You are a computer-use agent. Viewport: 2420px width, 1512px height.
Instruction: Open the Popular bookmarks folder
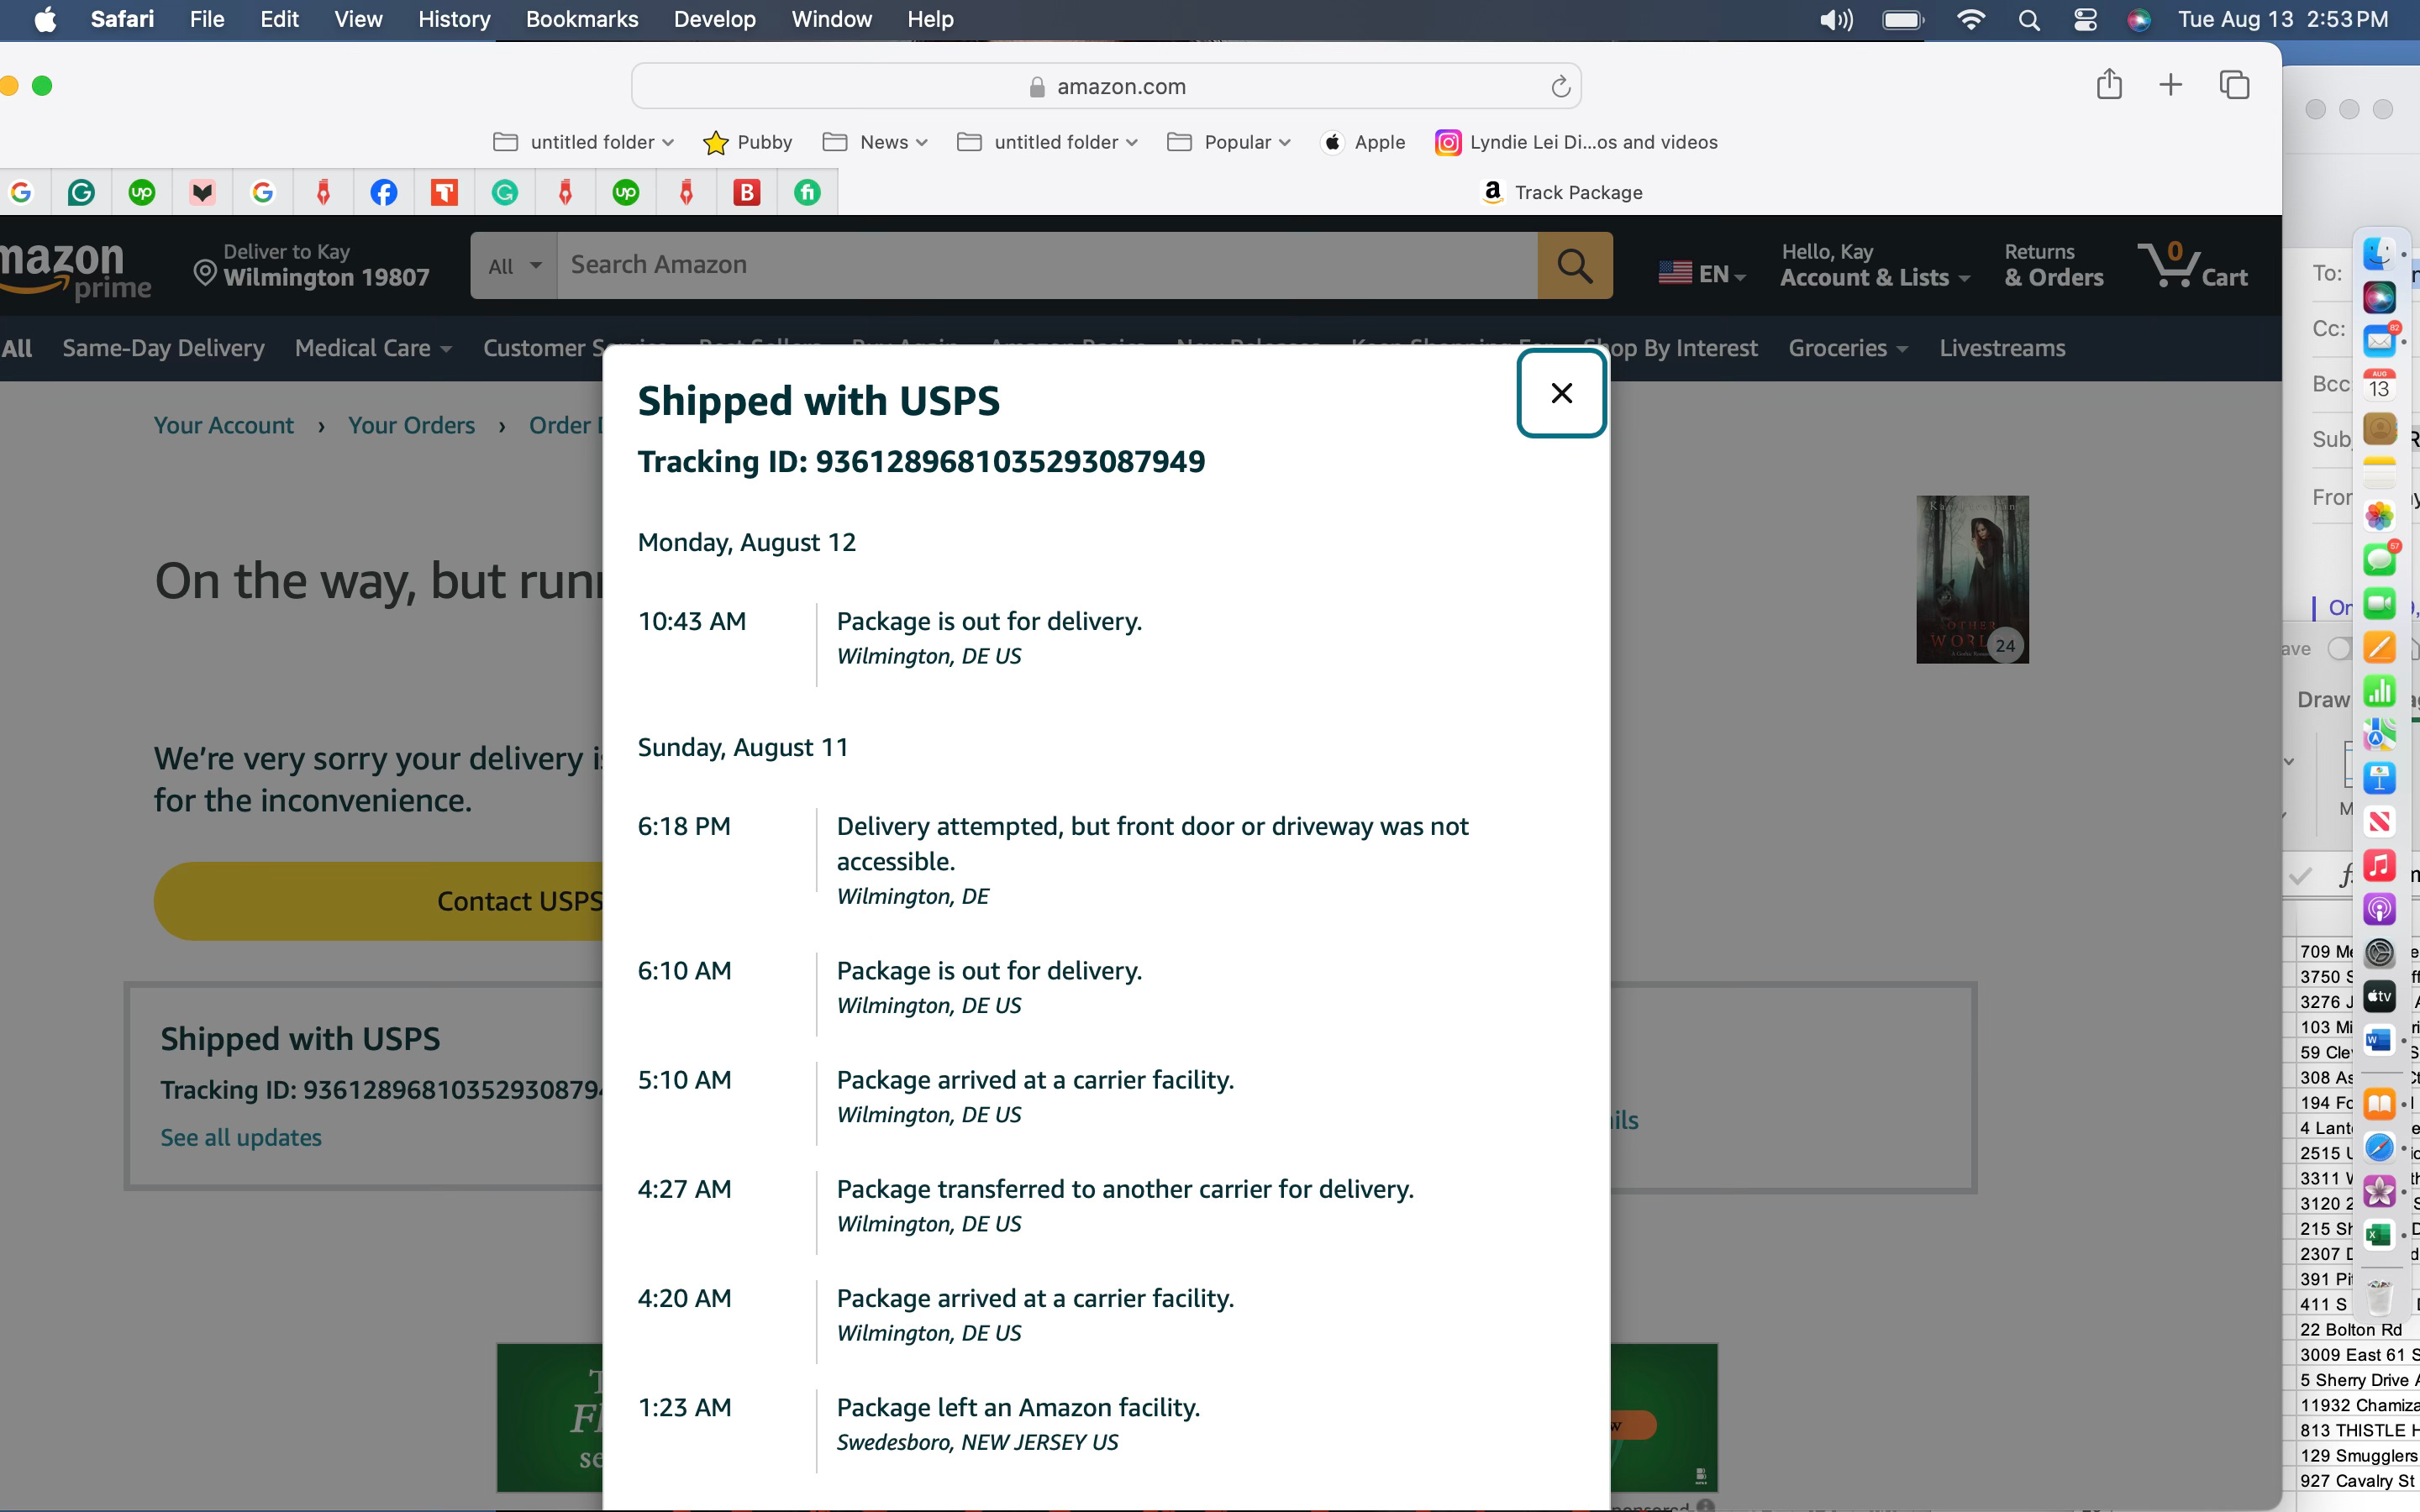[1229, 142]
